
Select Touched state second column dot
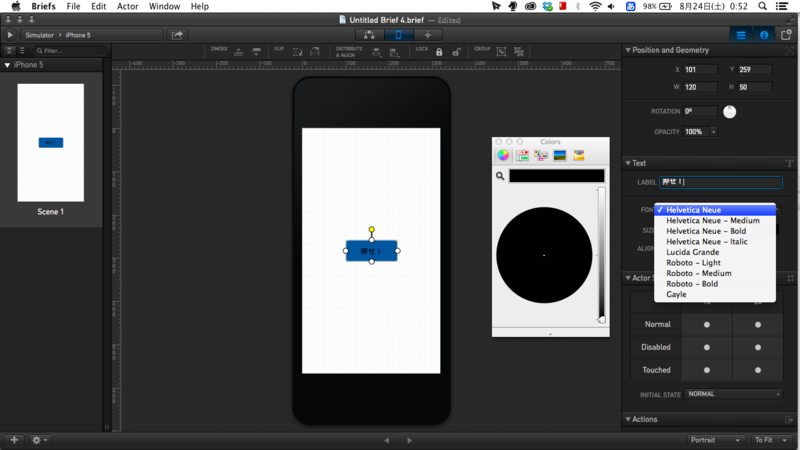758,370
